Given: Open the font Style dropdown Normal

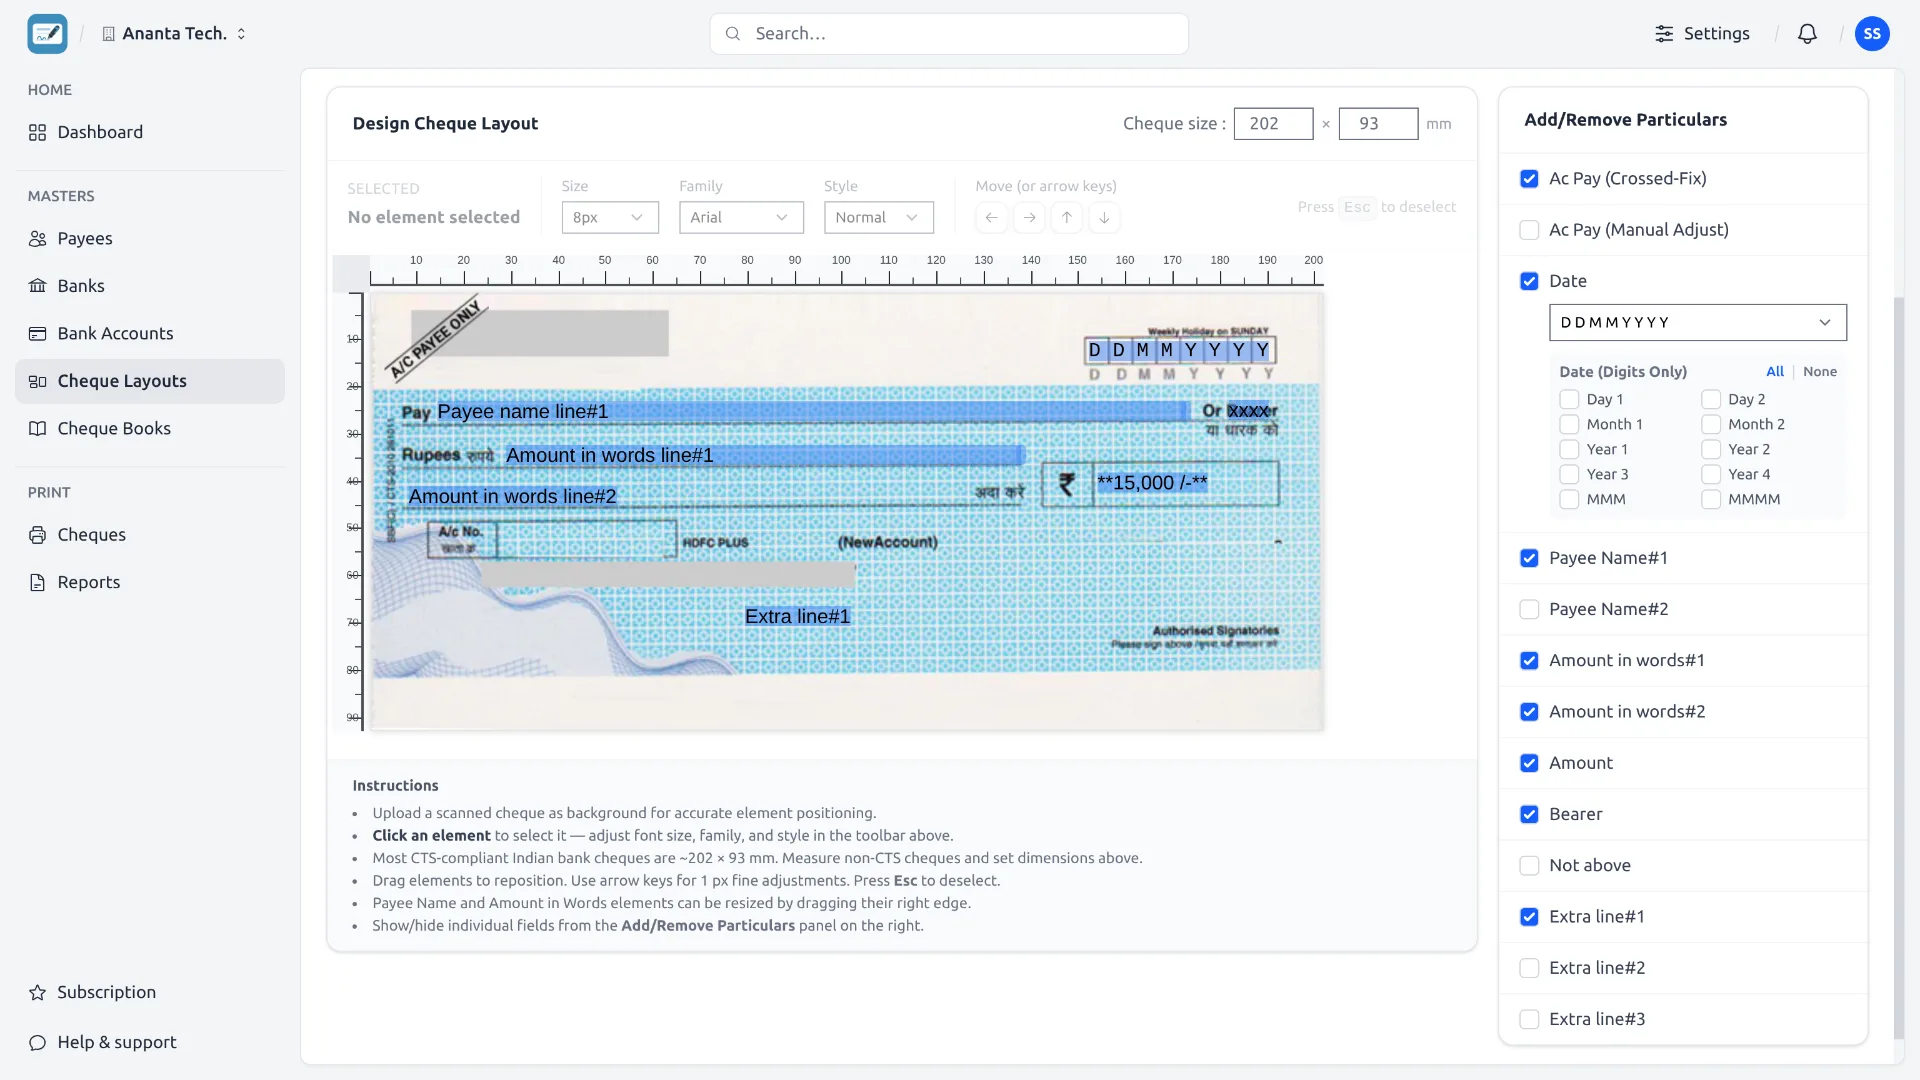Looking at the screenshot, I should [x=878, y=217].
